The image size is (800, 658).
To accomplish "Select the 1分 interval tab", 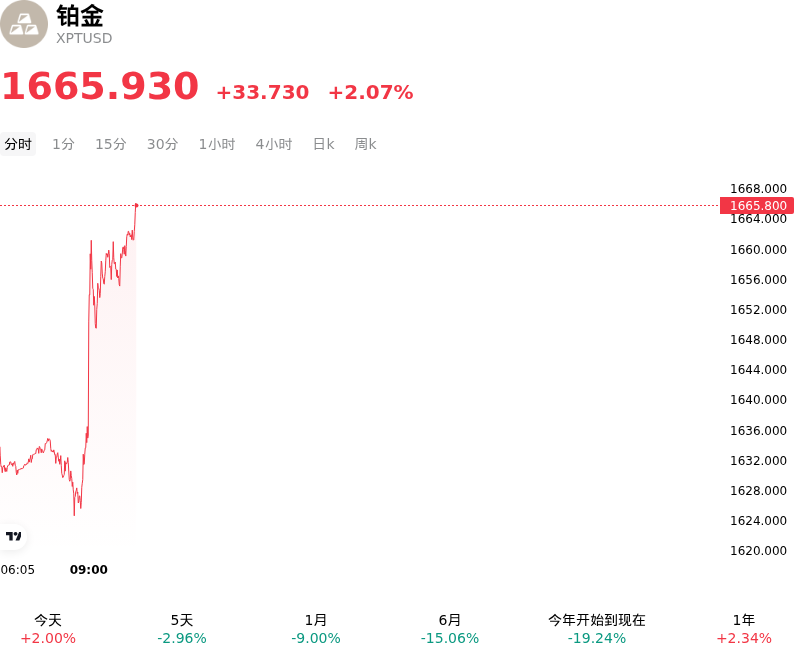I will tap(63, 144).
